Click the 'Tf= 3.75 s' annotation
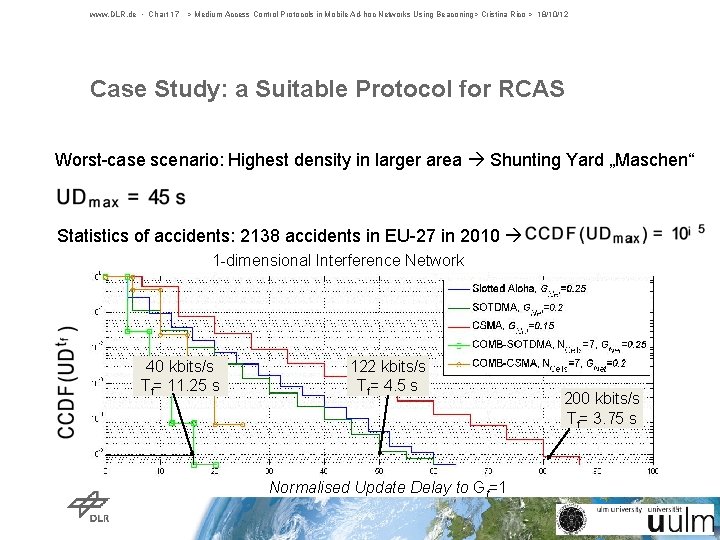 (x=602, y=419)
